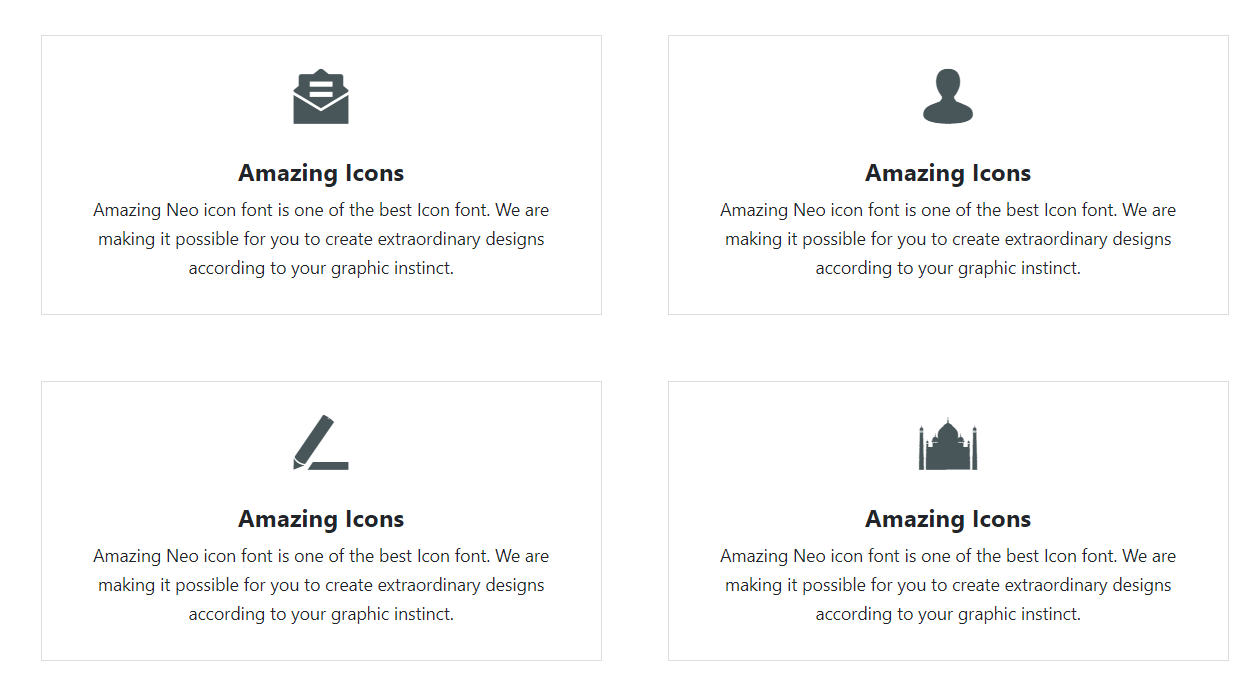Select the pencil edit icon
1260x700 pixels.
pyautogui.click(x=321, y=442)
